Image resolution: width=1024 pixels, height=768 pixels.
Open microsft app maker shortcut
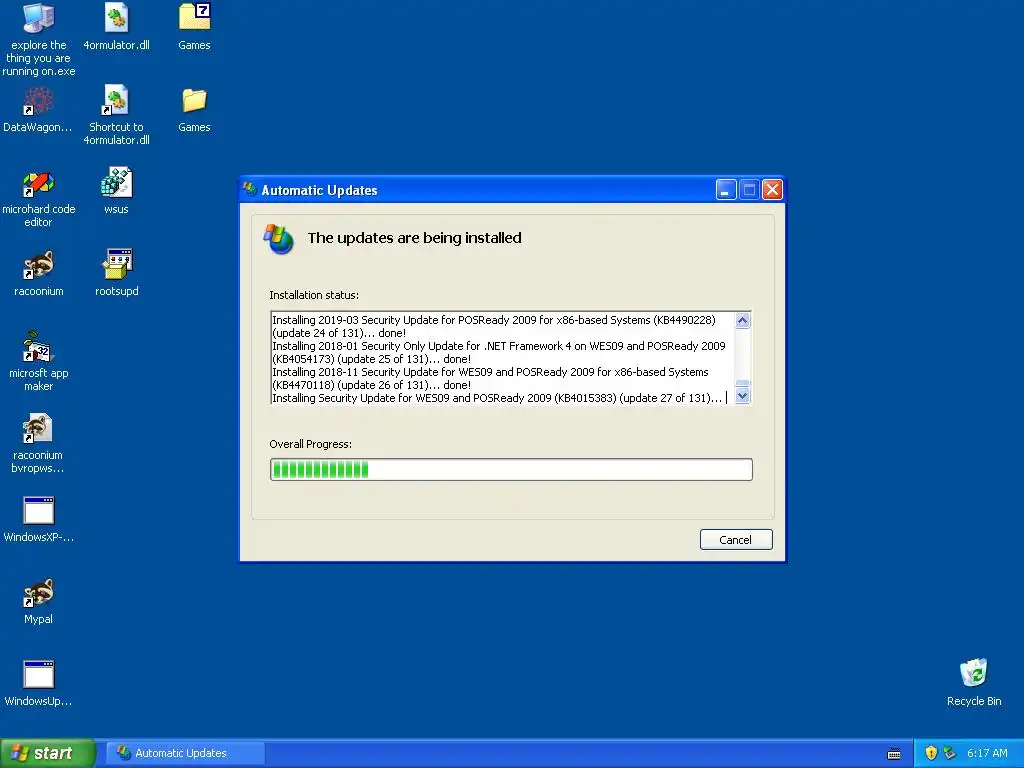click(x=39, y=362)
